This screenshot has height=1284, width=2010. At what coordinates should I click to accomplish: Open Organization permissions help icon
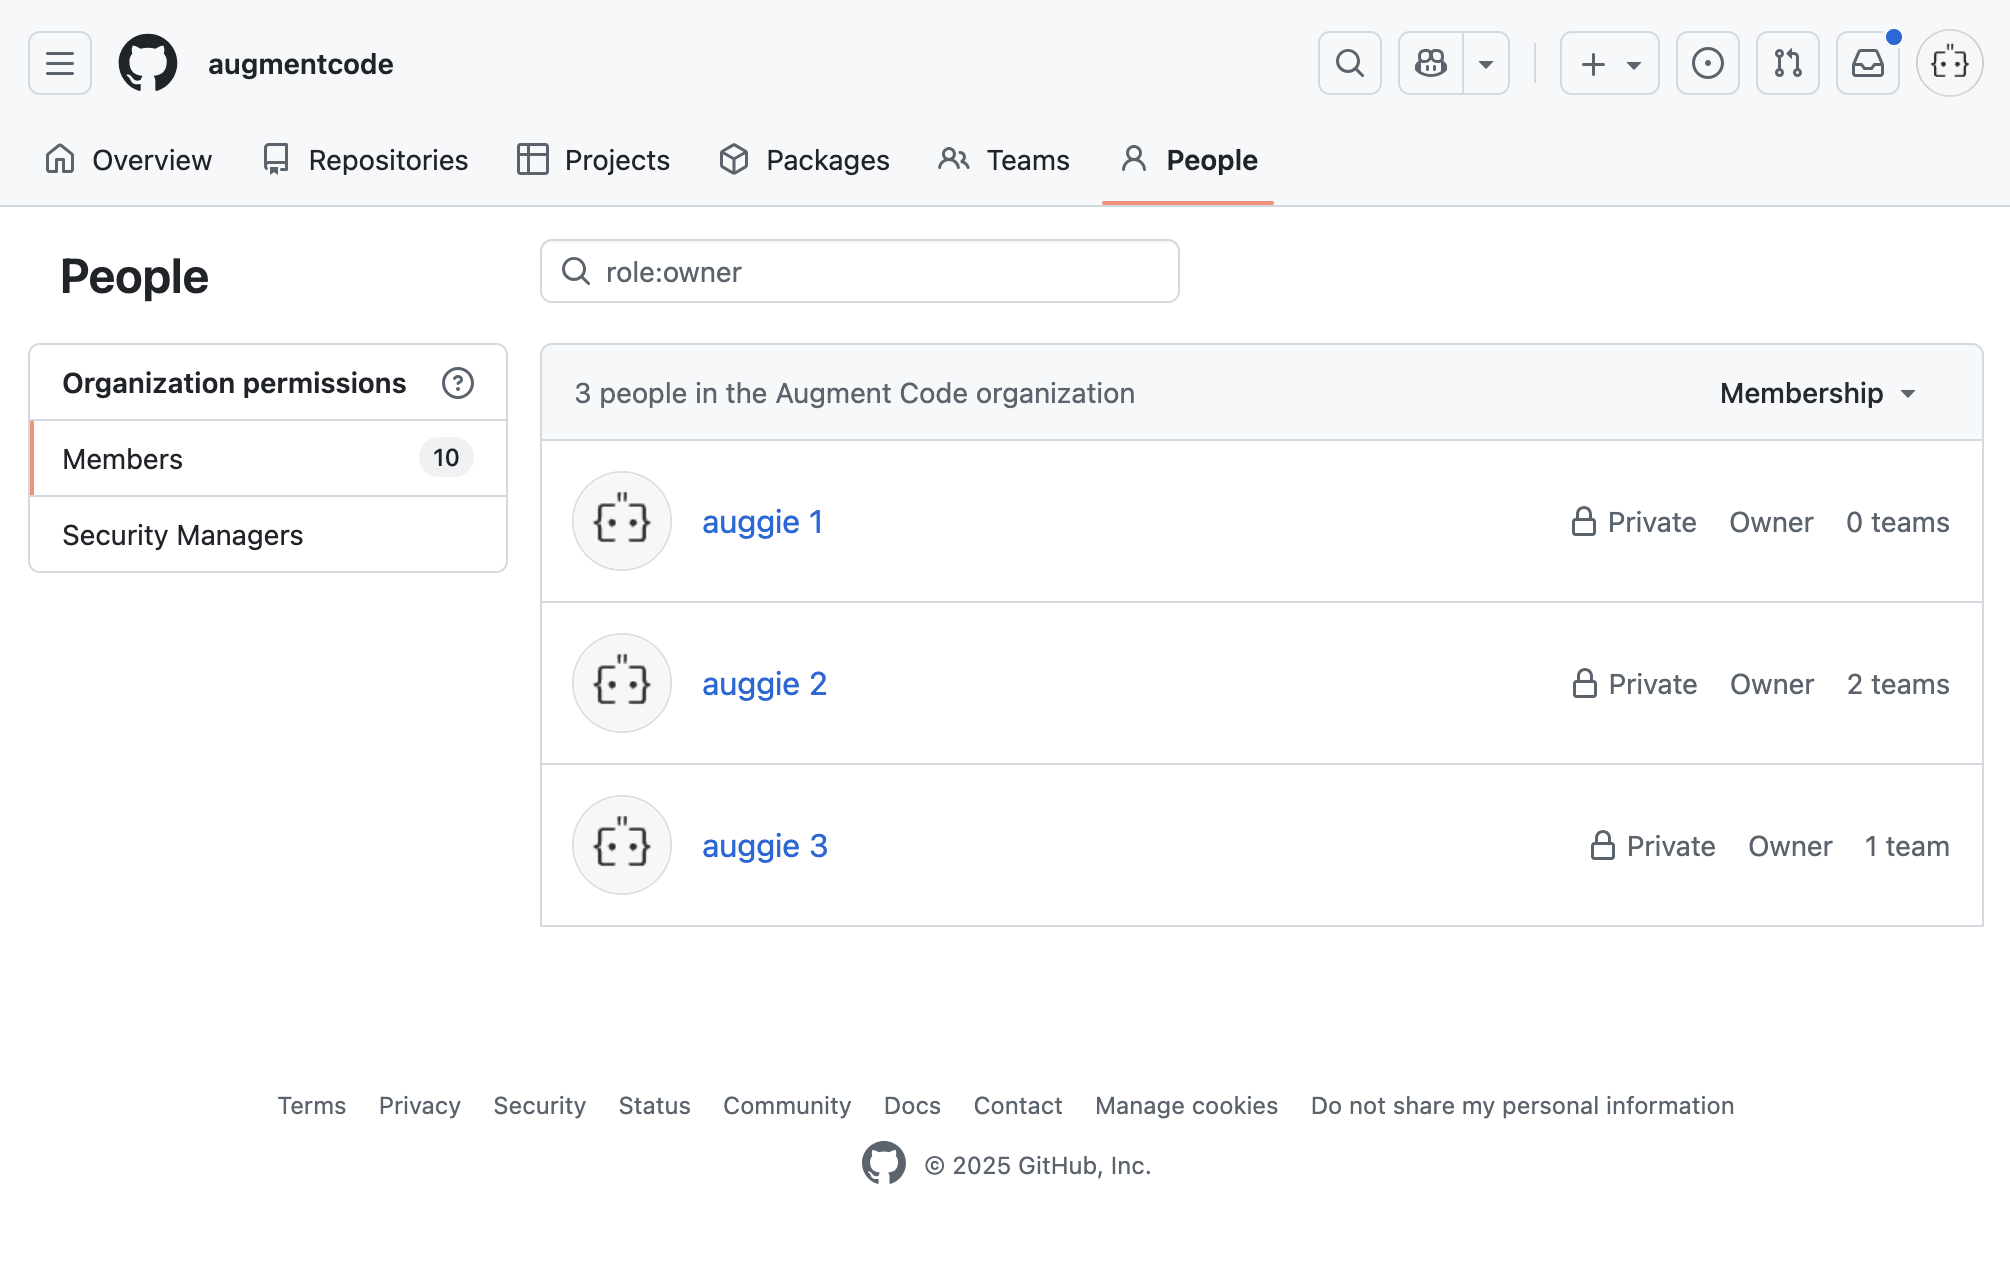point(458,383)
